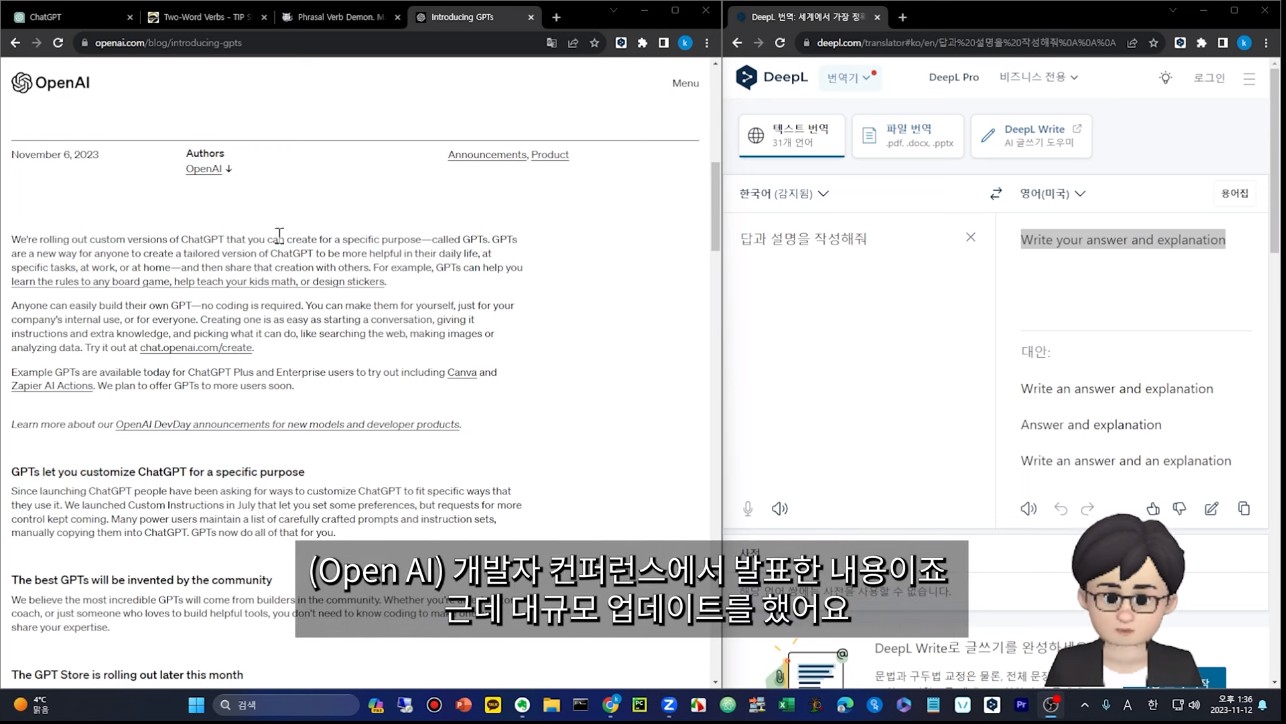
Task: Open a new tab in the OpenAI window
Action: 556,17
